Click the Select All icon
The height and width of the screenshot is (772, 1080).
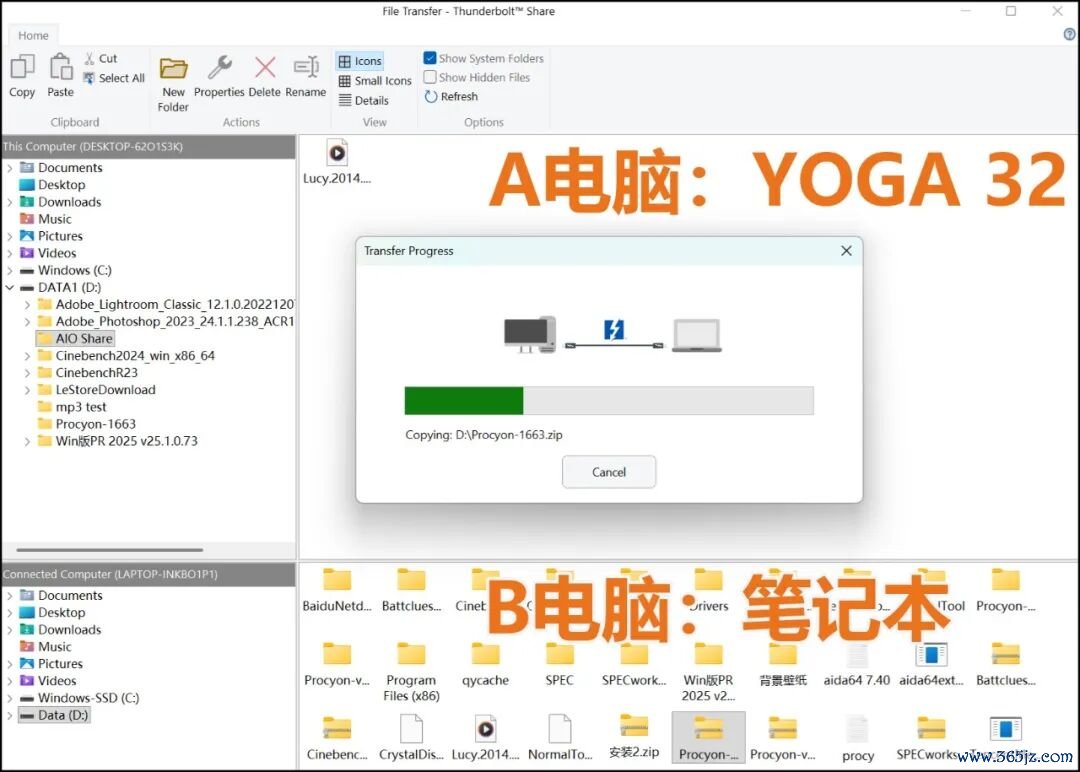pos(89,78)
